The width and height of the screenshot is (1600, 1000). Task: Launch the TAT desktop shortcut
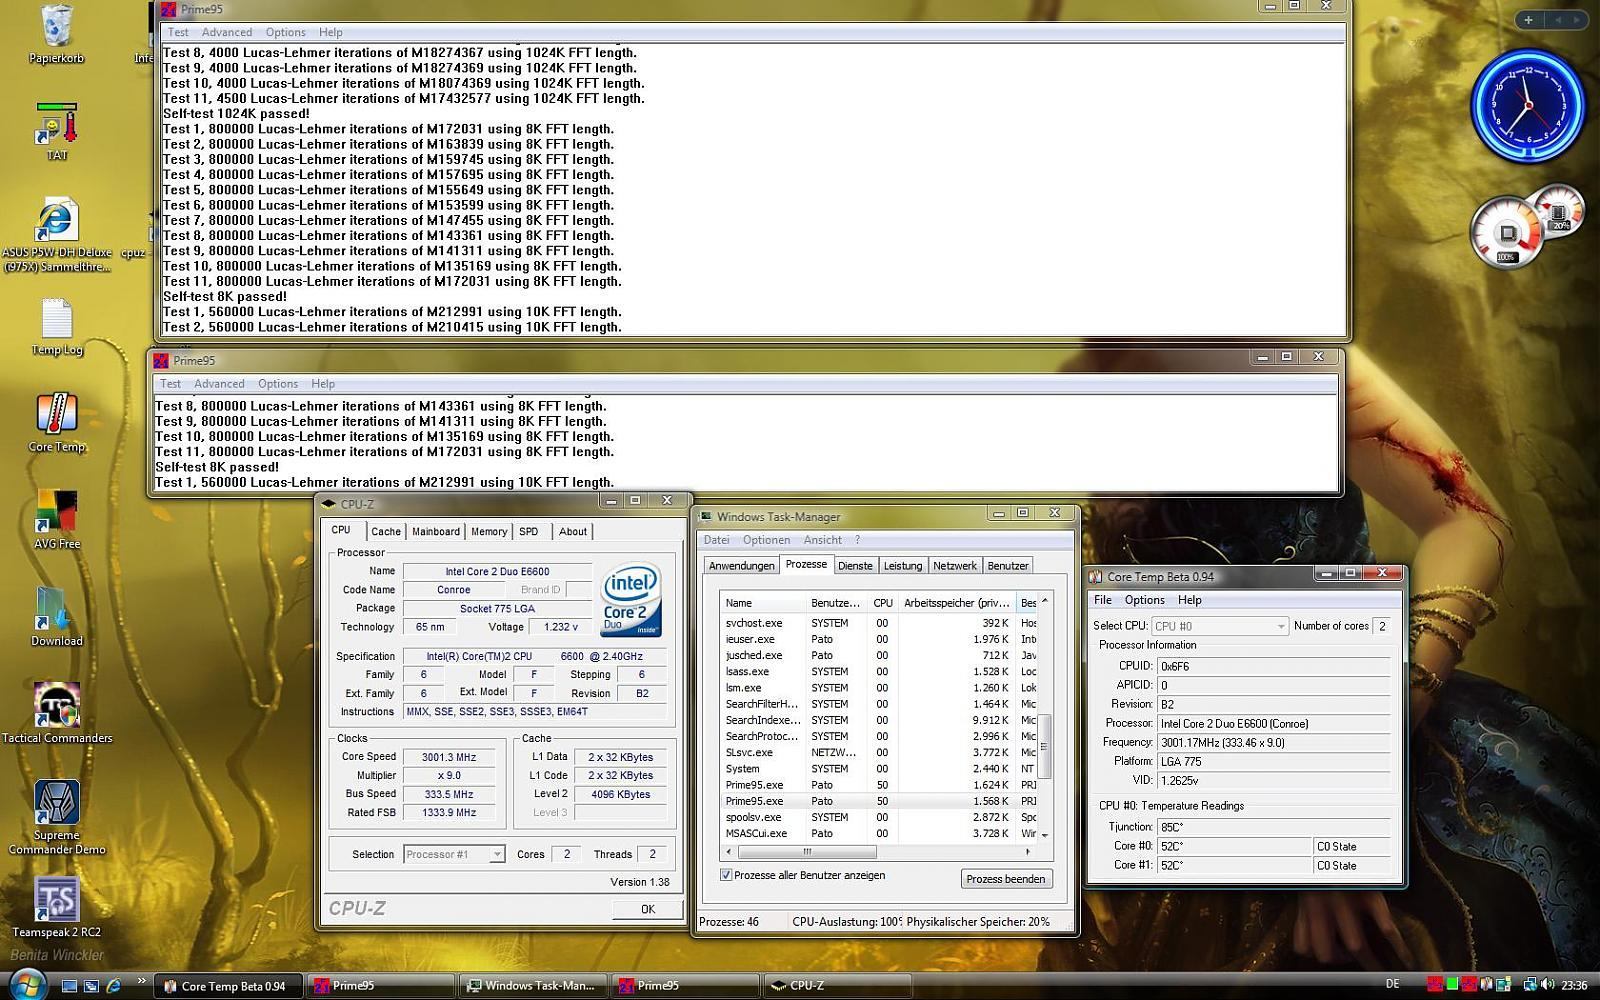pos(57,130)
